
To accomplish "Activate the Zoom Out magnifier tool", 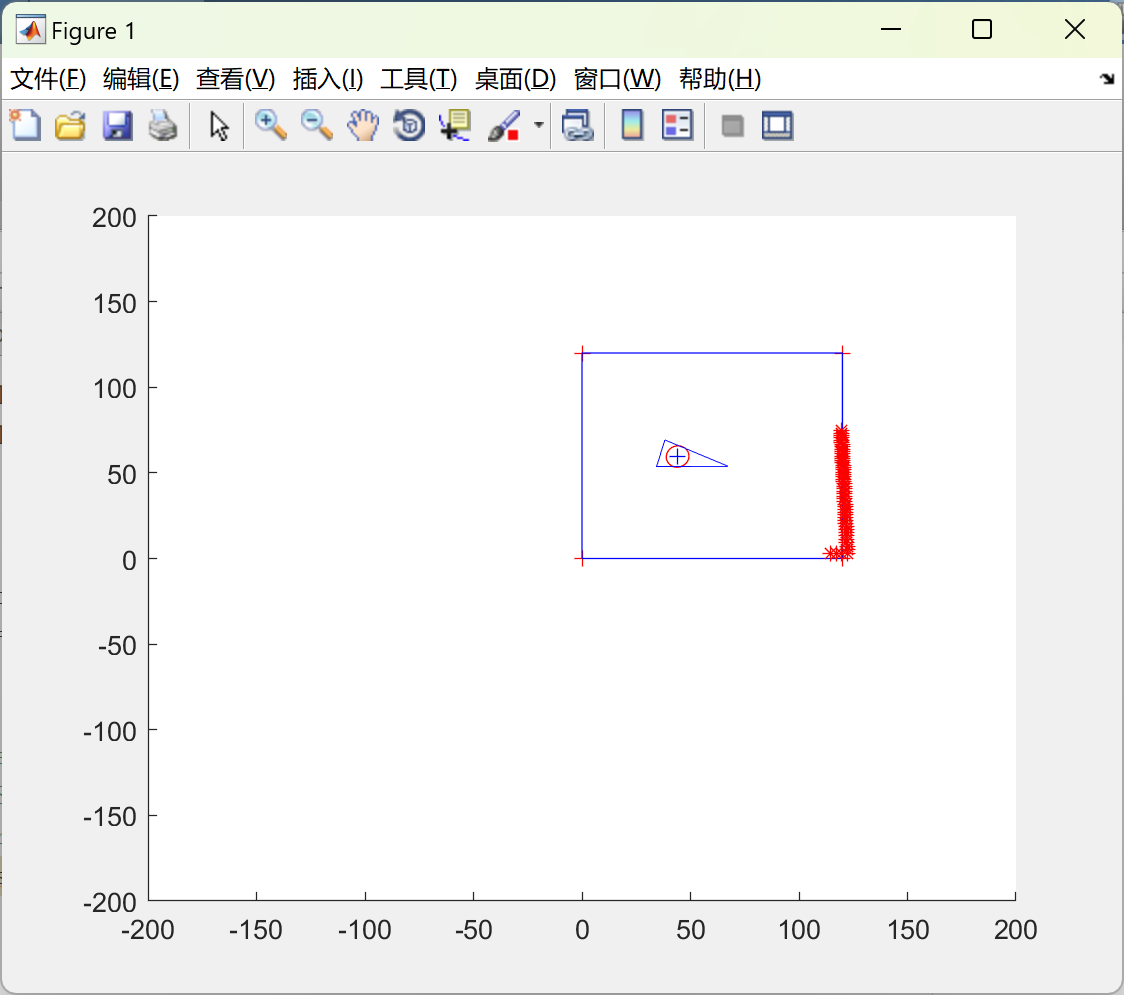I will click(x=316, y=125).
